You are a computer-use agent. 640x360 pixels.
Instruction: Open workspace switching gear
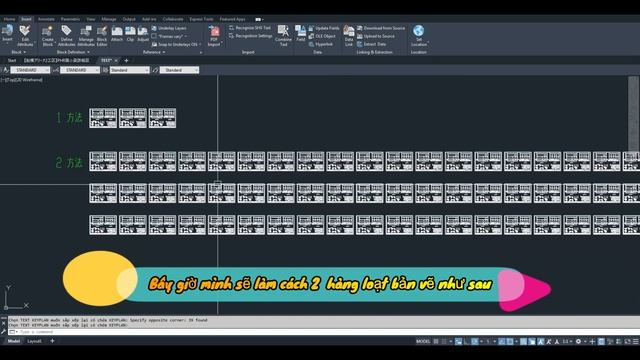click(578, 341)
